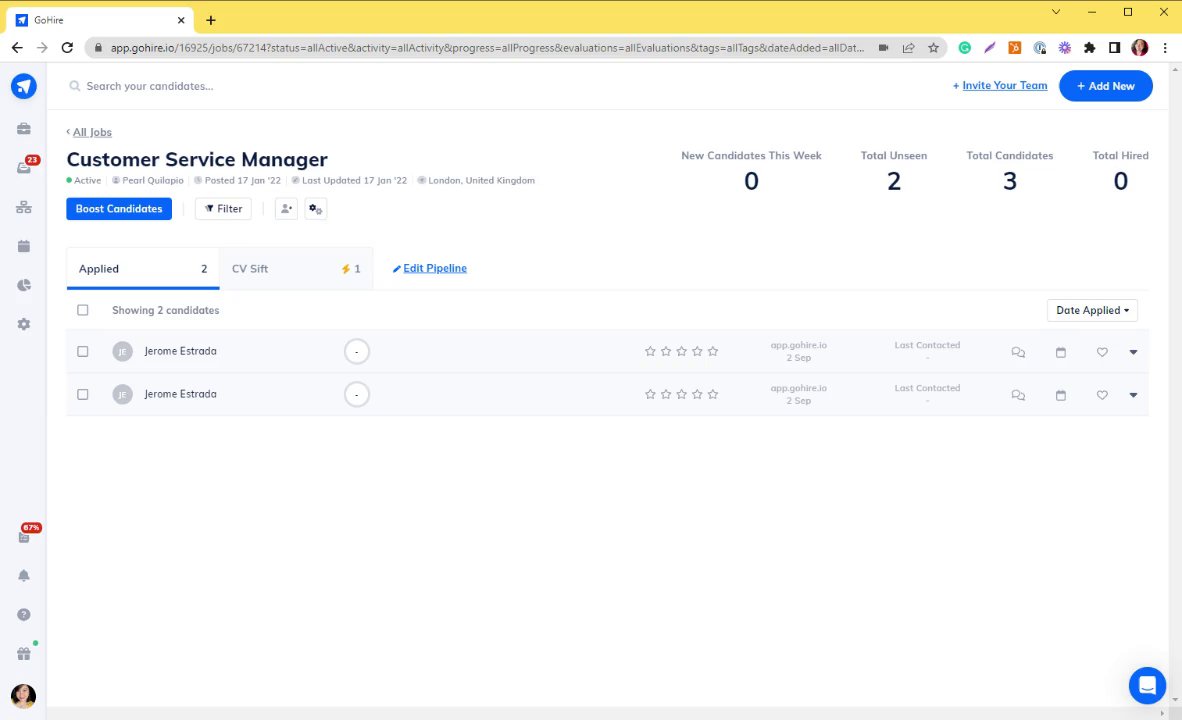The height and width of the screenshot is (720, 1182).
Task: Click calendar icon in first Jerome Estrada row
Action: tap(1061, 352)
